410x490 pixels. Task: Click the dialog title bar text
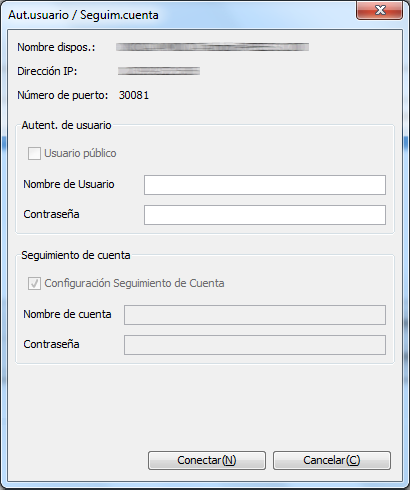[x=83, y=15]
